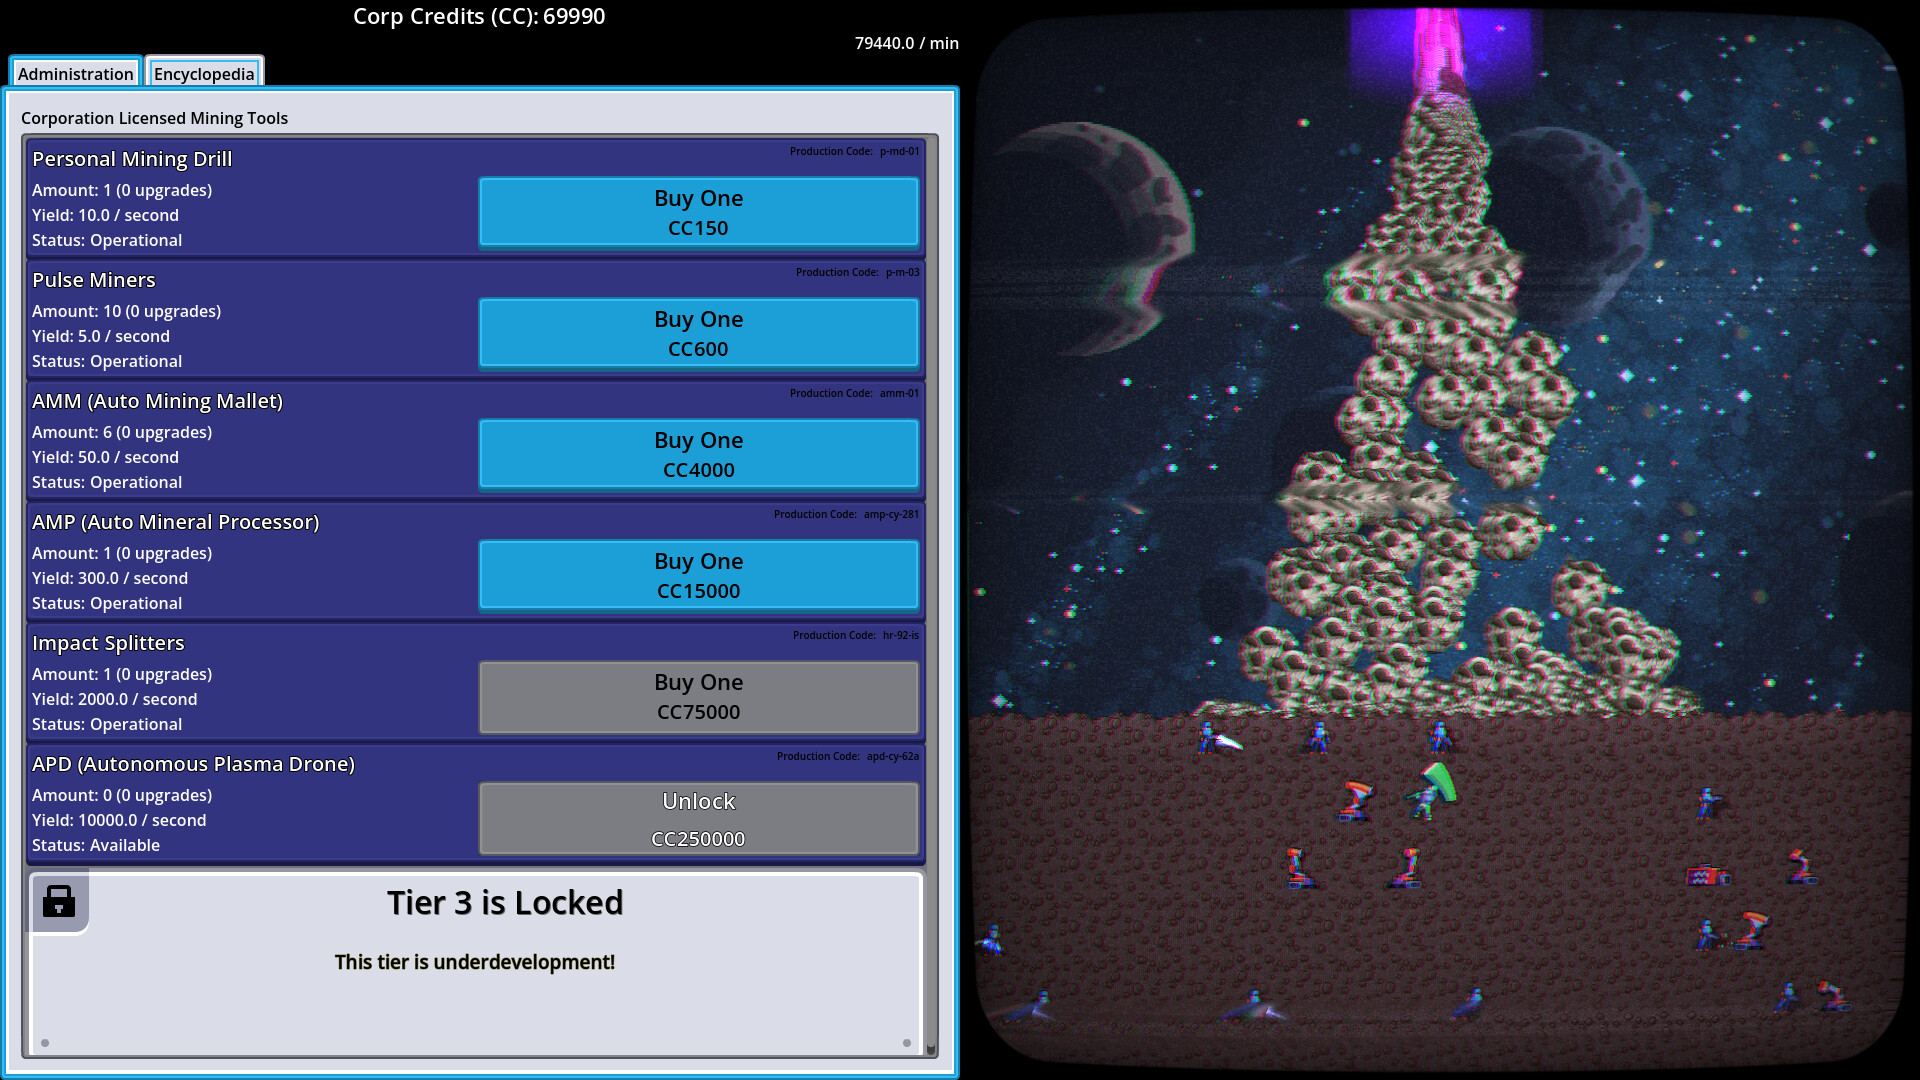Select the Impact Splitters entry title
This screenshot has width=1920, height=1080.
108,643
